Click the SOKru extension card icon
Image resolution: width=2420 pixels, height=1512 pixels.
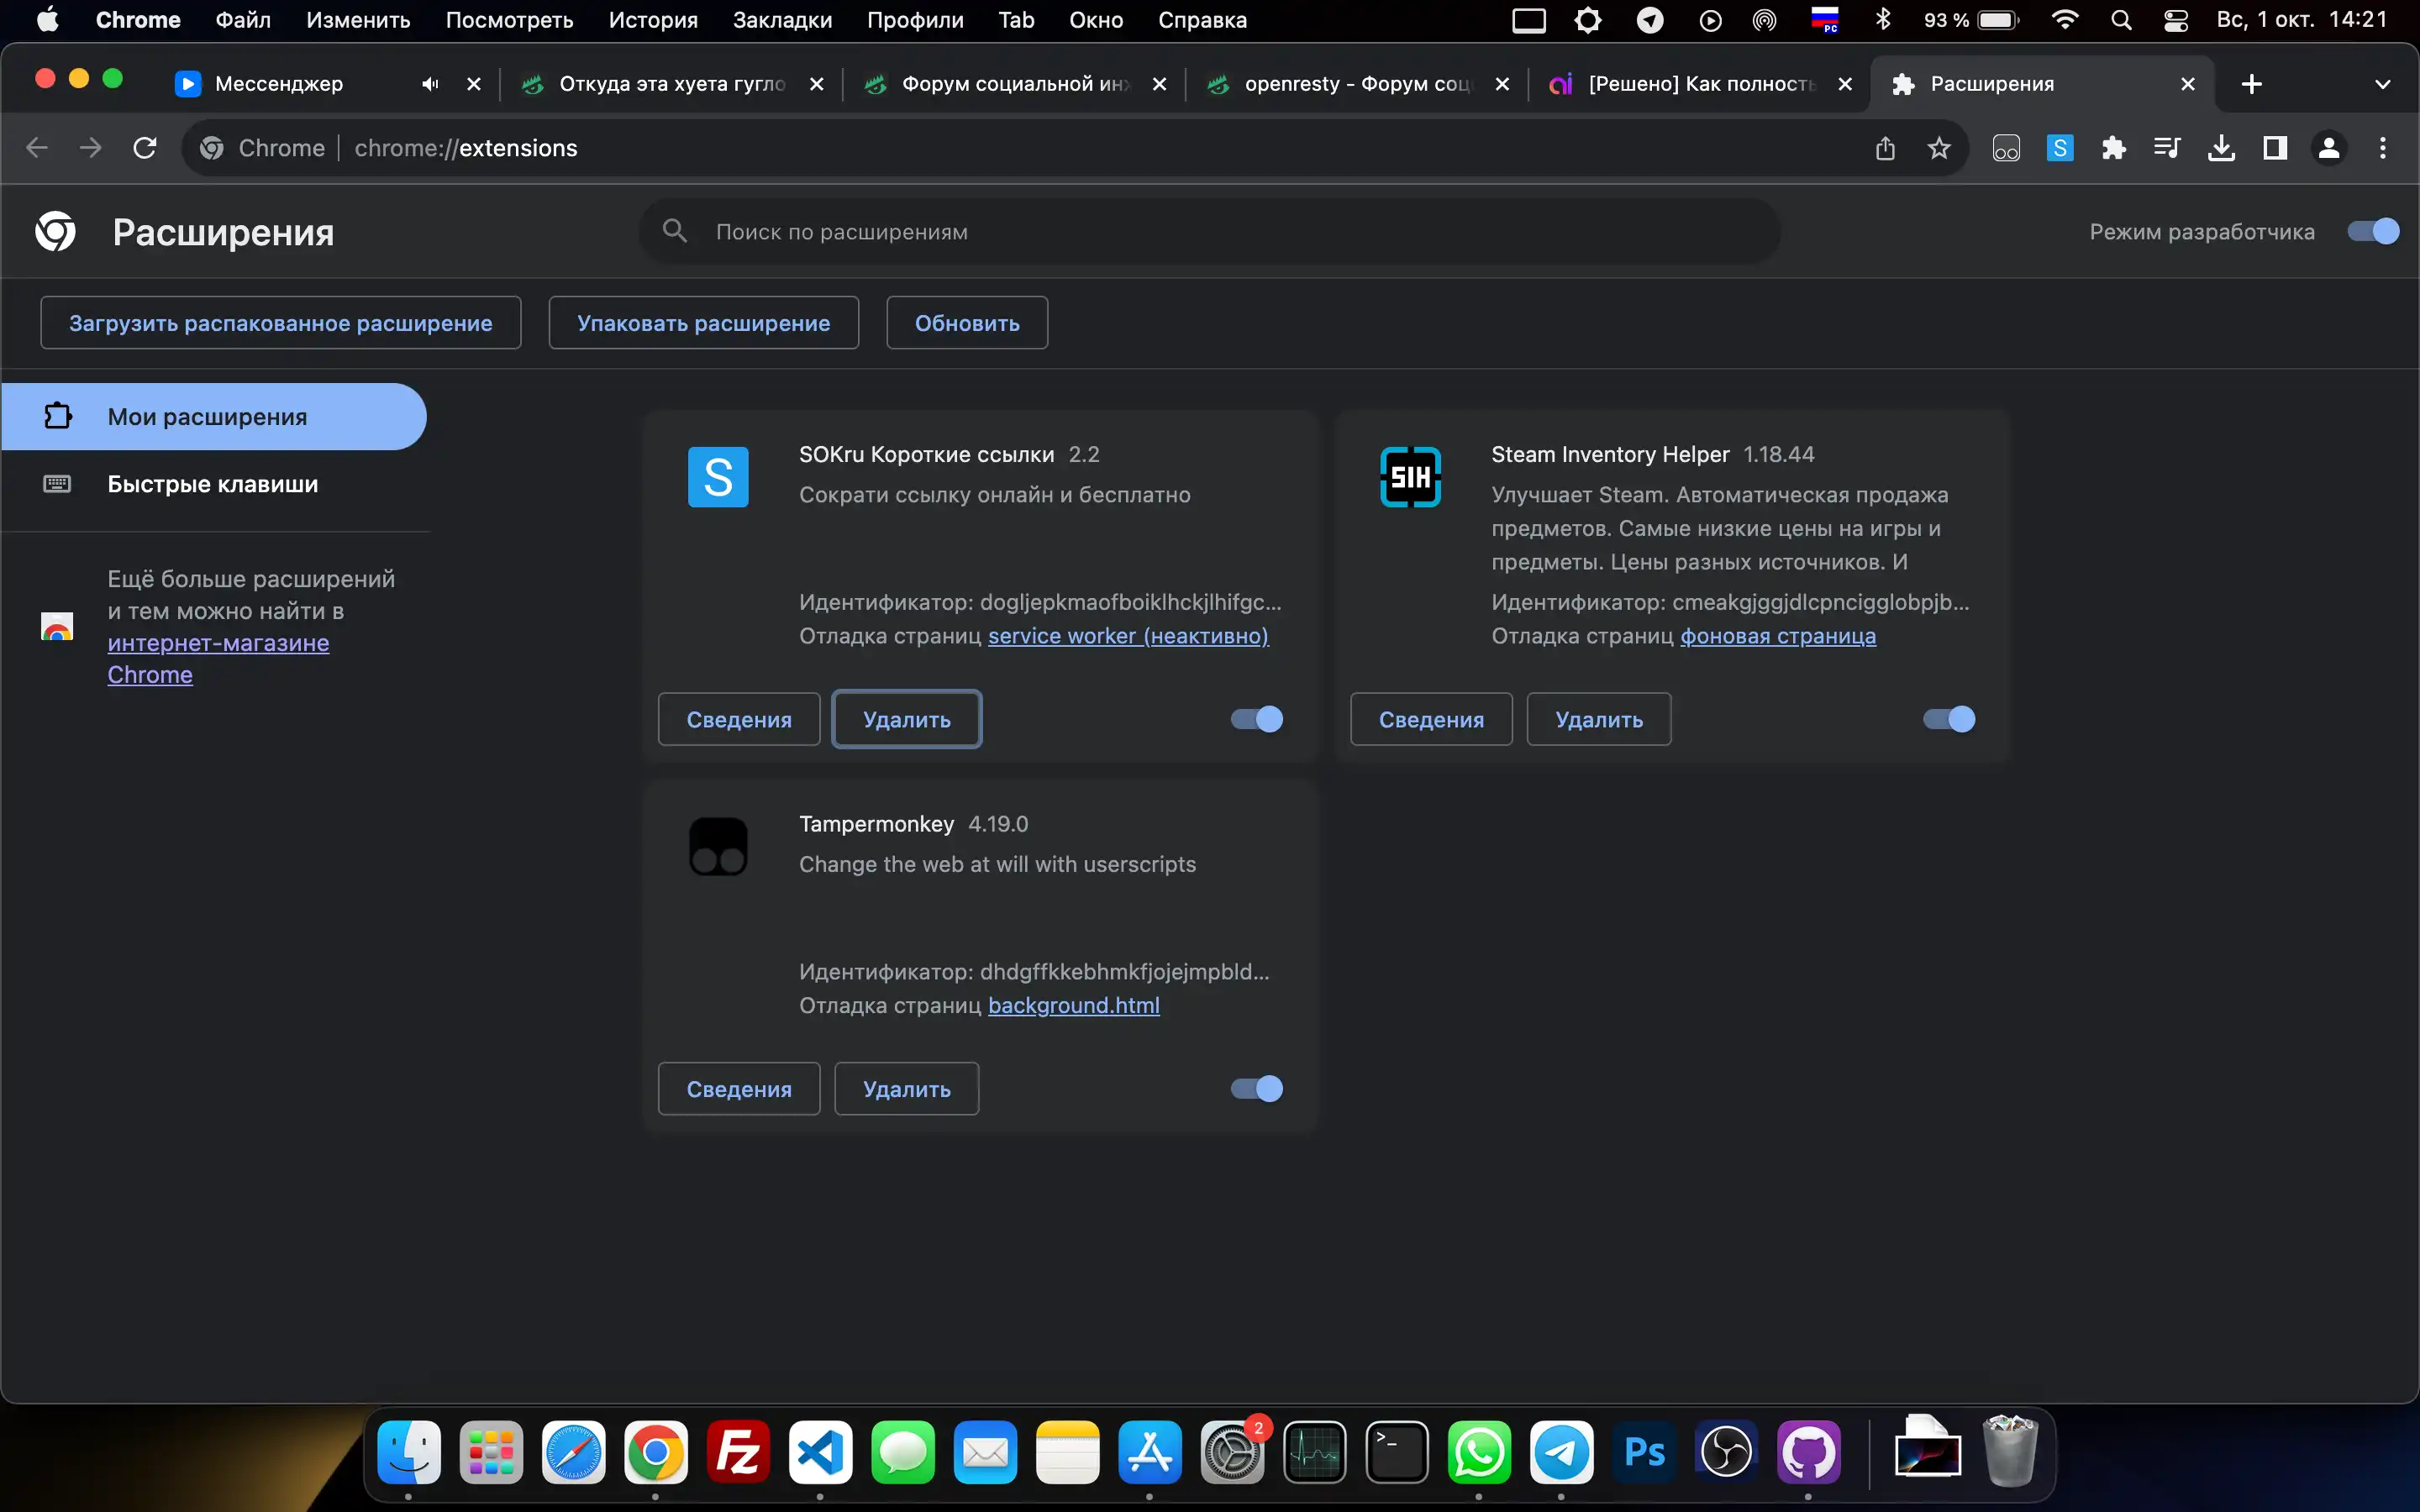[x=718, y=477]
